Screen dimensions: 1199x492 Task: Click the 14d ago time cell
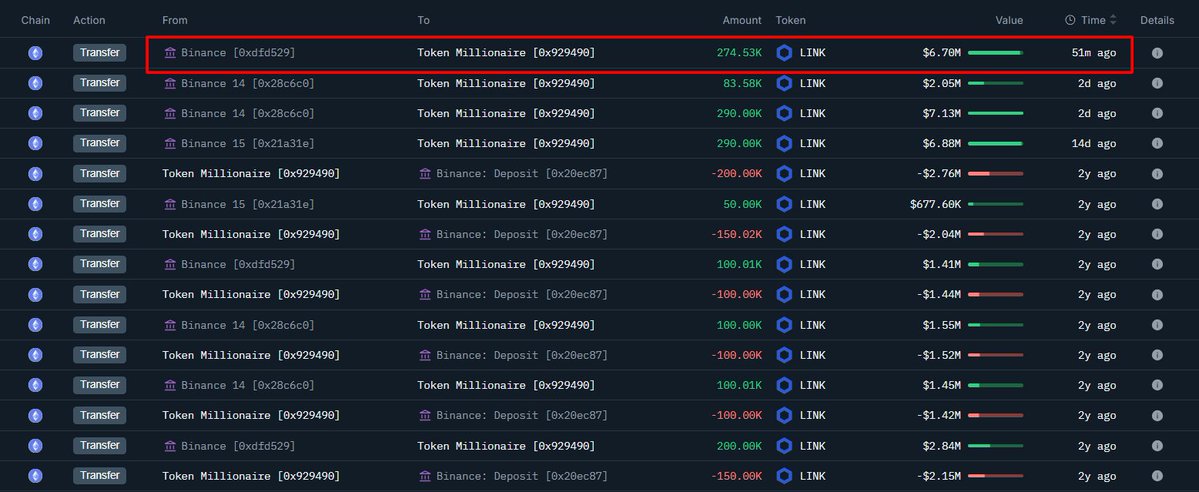pos(1093,143)
